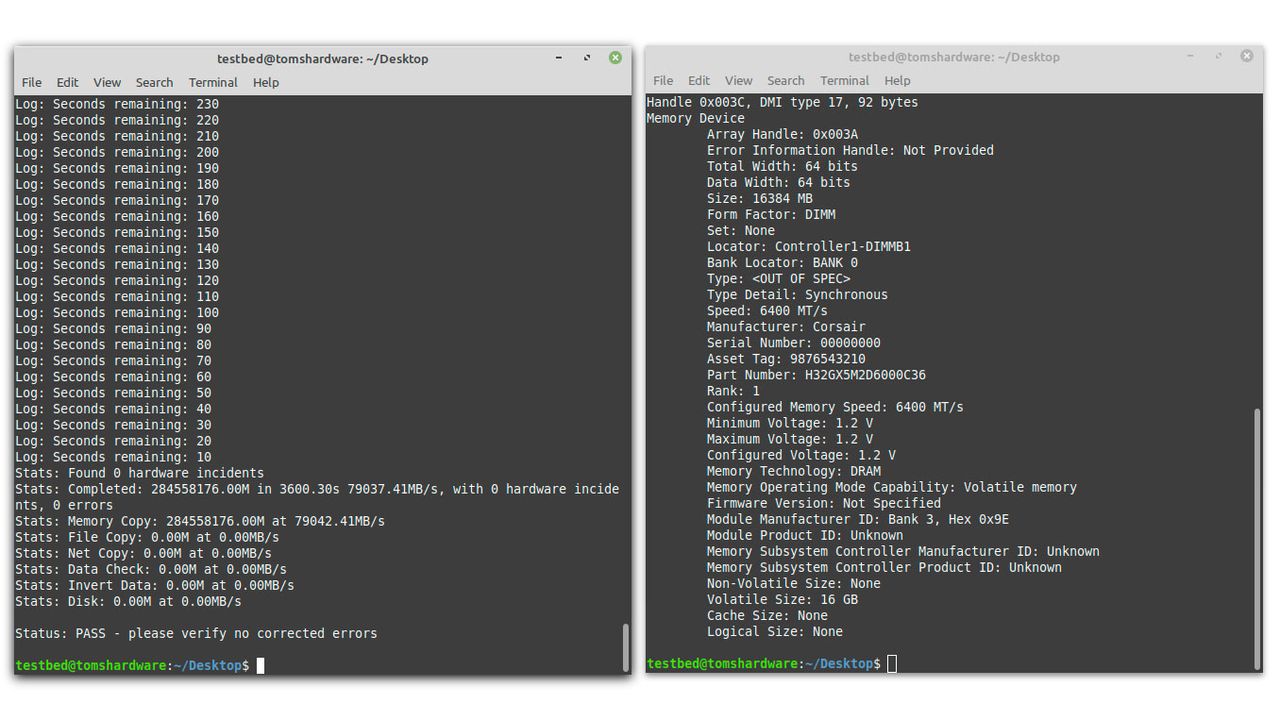
Task: Click the 'Seconds remaining: 230' log line
Action: pos(117,104)
